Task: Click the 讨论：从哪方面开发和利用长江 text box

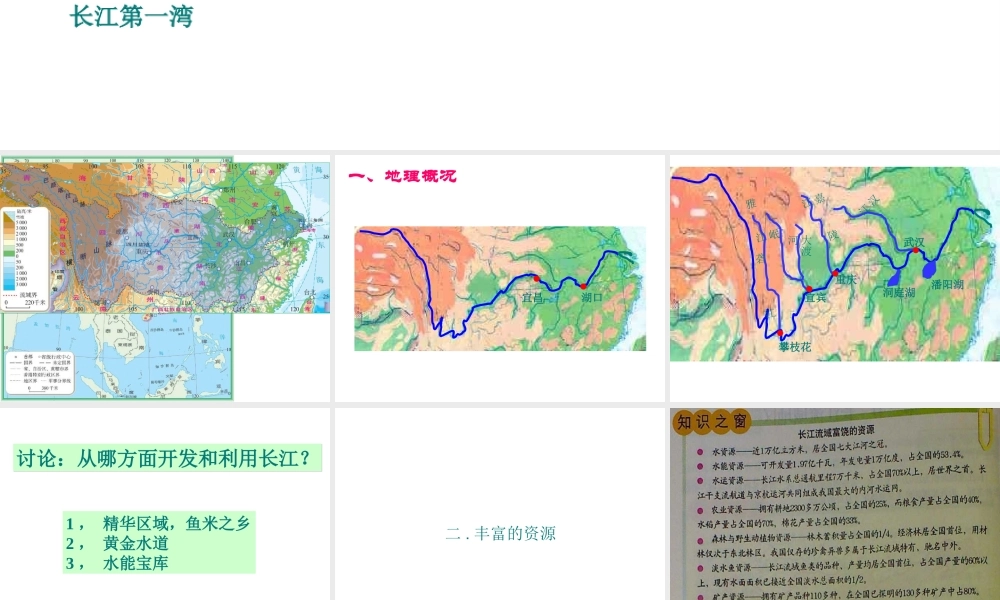Action: pyautogui.click(x=167, y=458)
